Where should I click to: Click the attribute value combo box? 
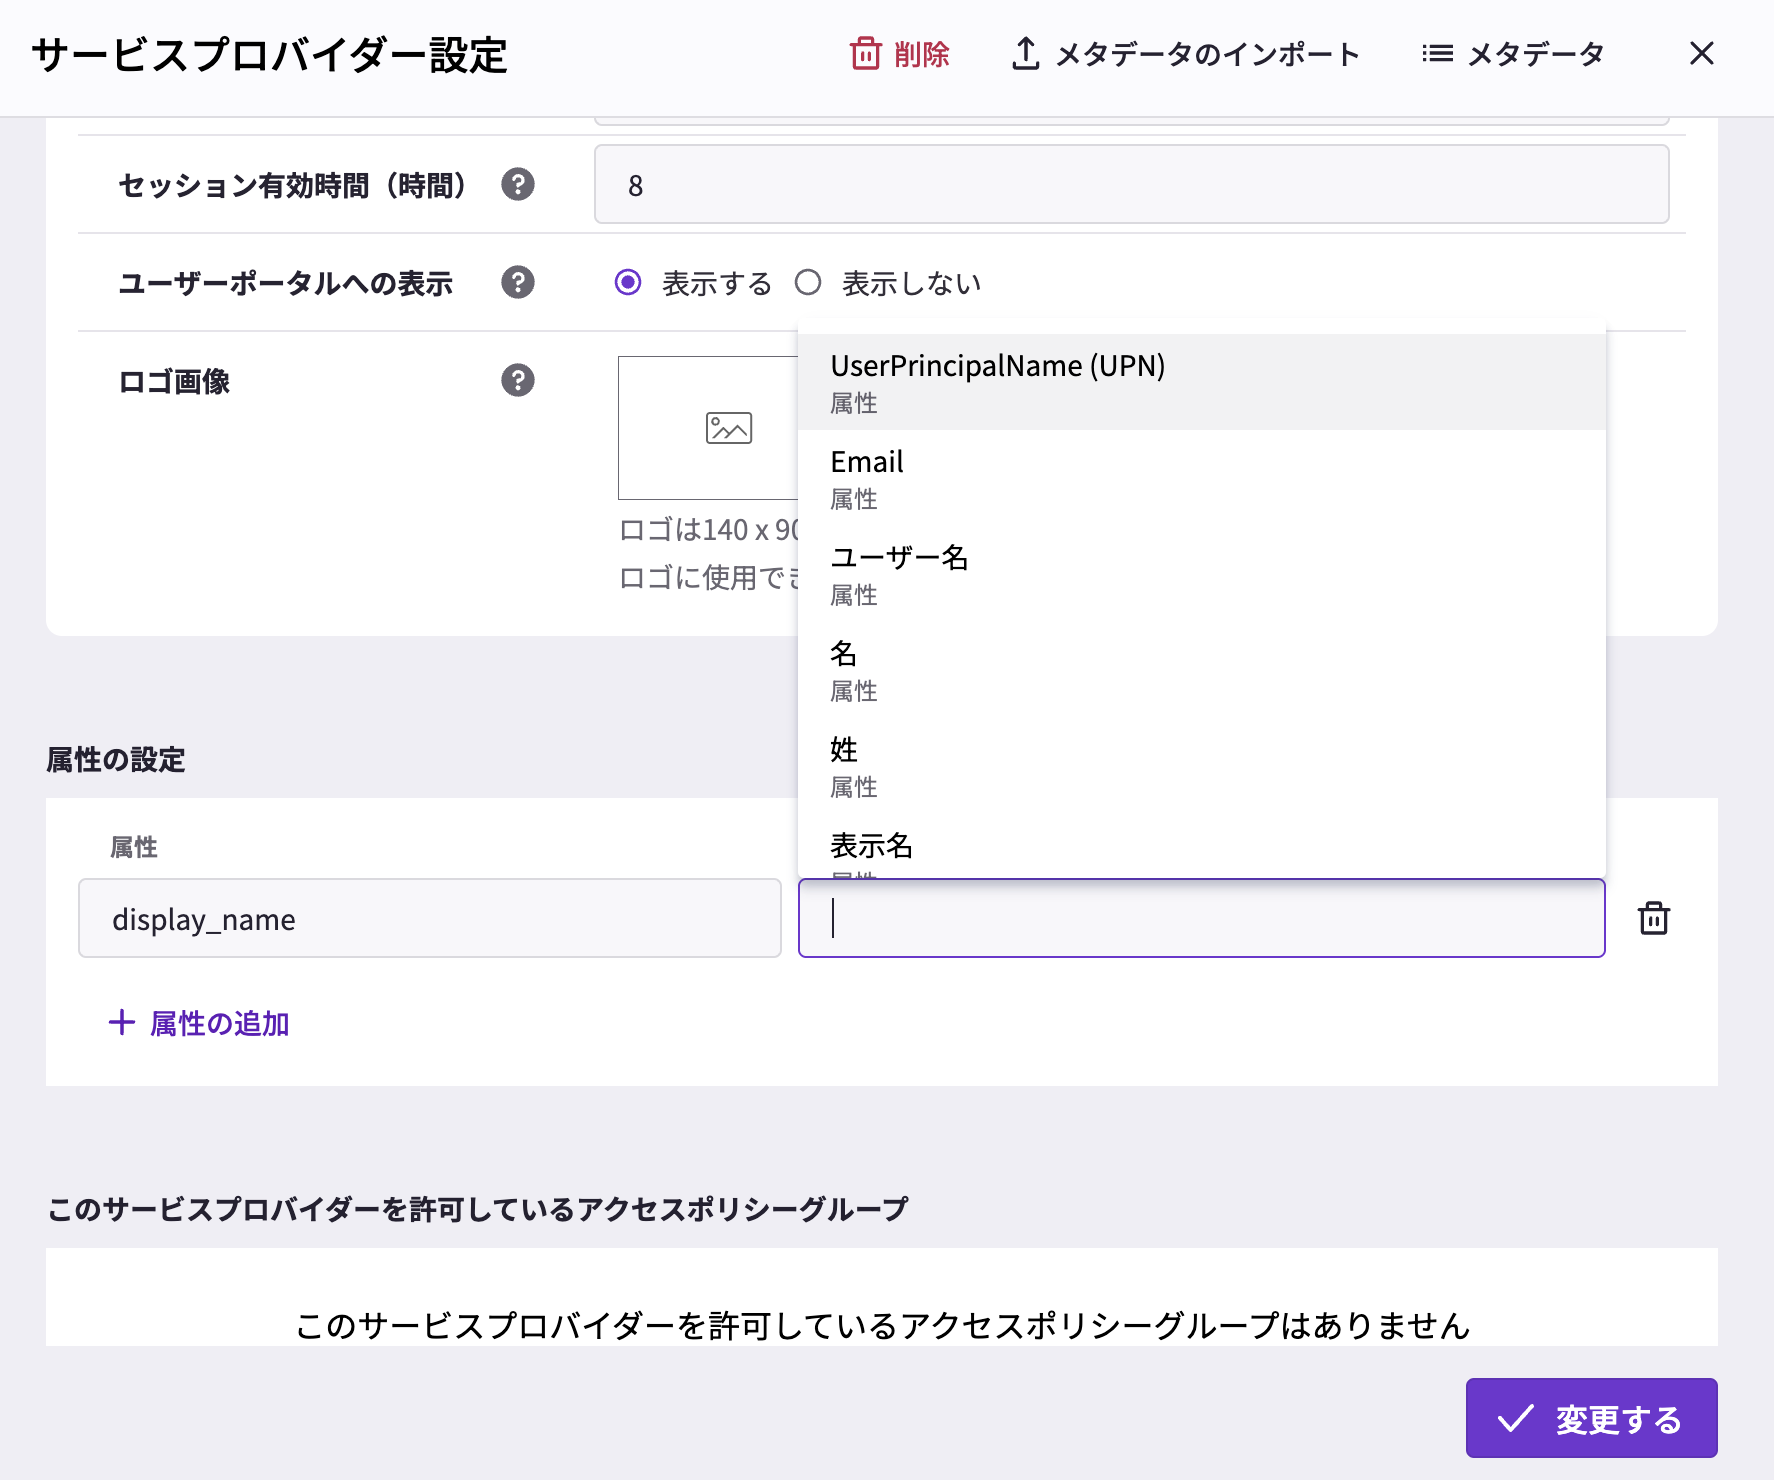tap(1202, 918)
